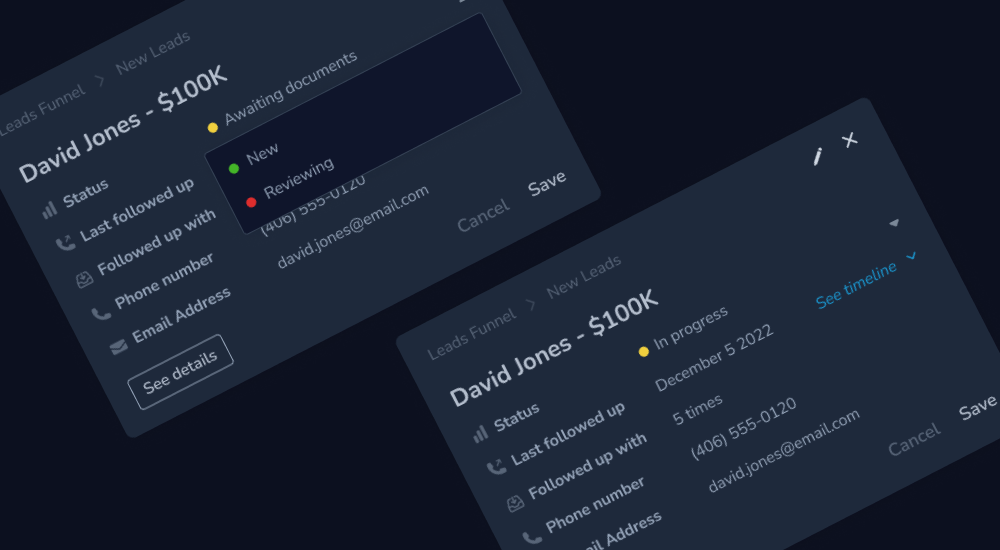Click the December 5 2022 date value
The width and height of the screenshot is (1000, 550).
pyautogui.click(x=714, y=358)
